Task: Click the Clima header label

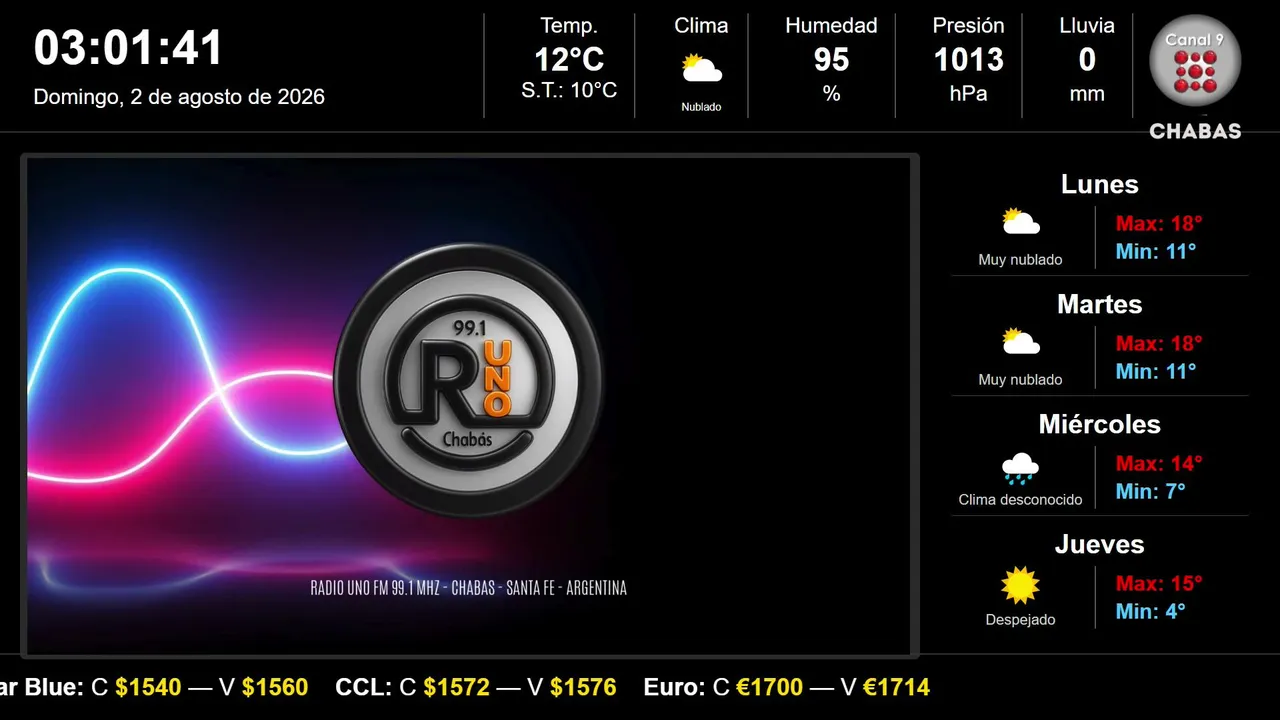Action: 701,26
